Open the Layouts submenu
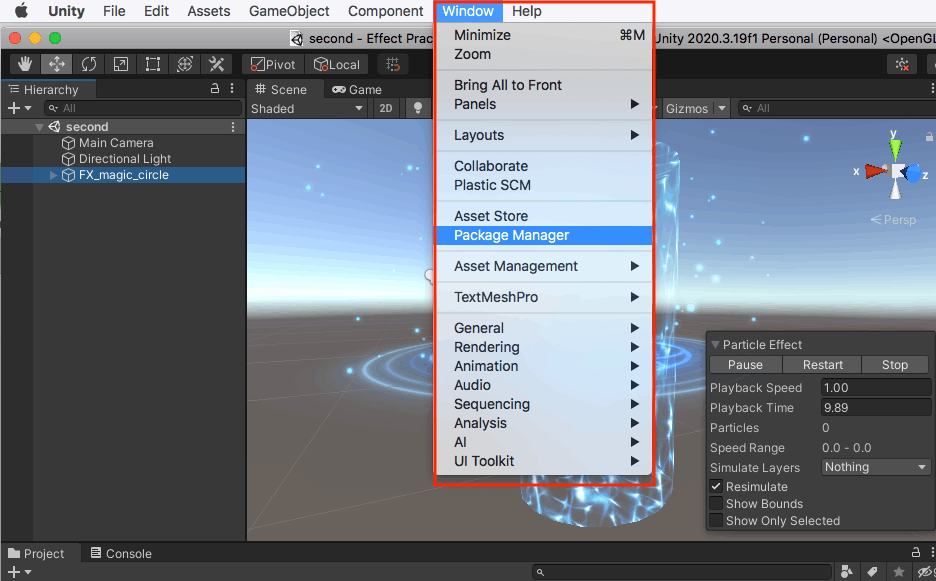Viewport: 936px width, 581px height. tap(544, 135)
